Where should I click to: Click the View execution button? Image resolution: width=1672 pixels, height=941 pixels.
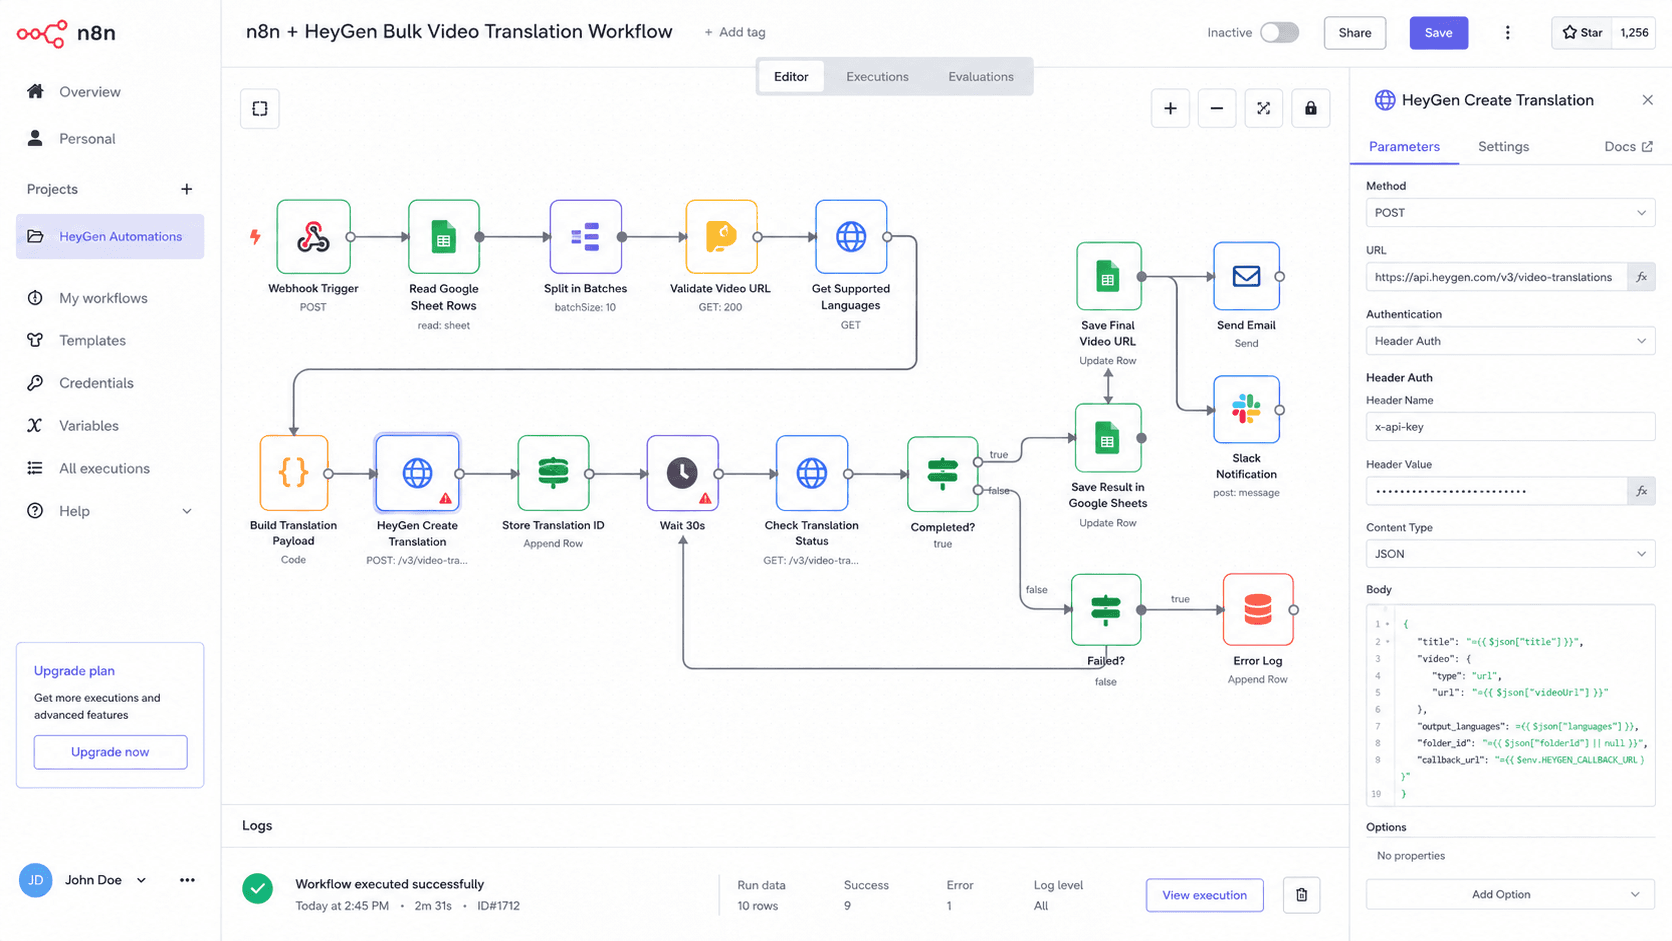(1204, 895)
